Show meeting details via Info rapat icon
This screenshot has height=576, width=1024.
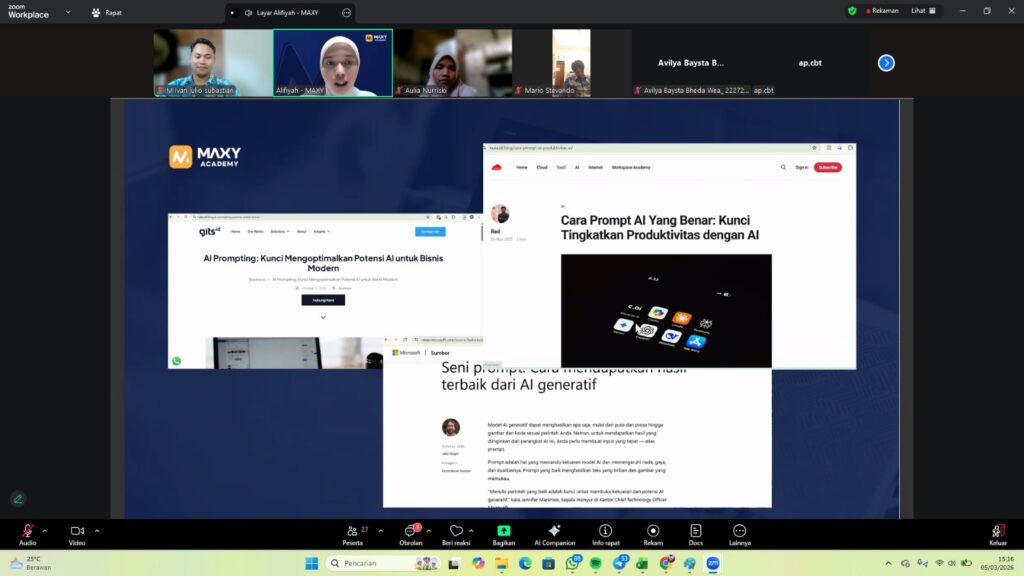pyautogui.click(x=605, y=533)
